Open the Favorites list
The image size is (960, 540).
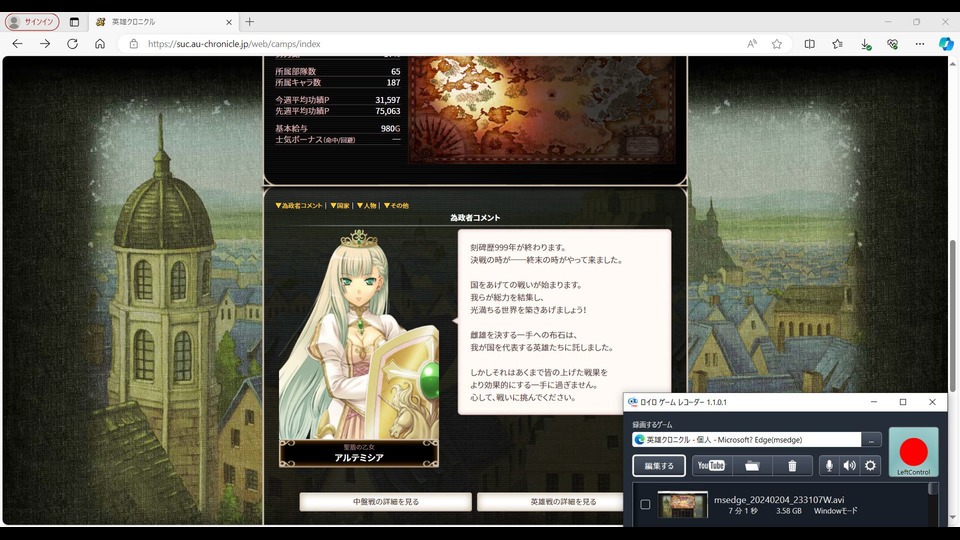pos(838,44)
